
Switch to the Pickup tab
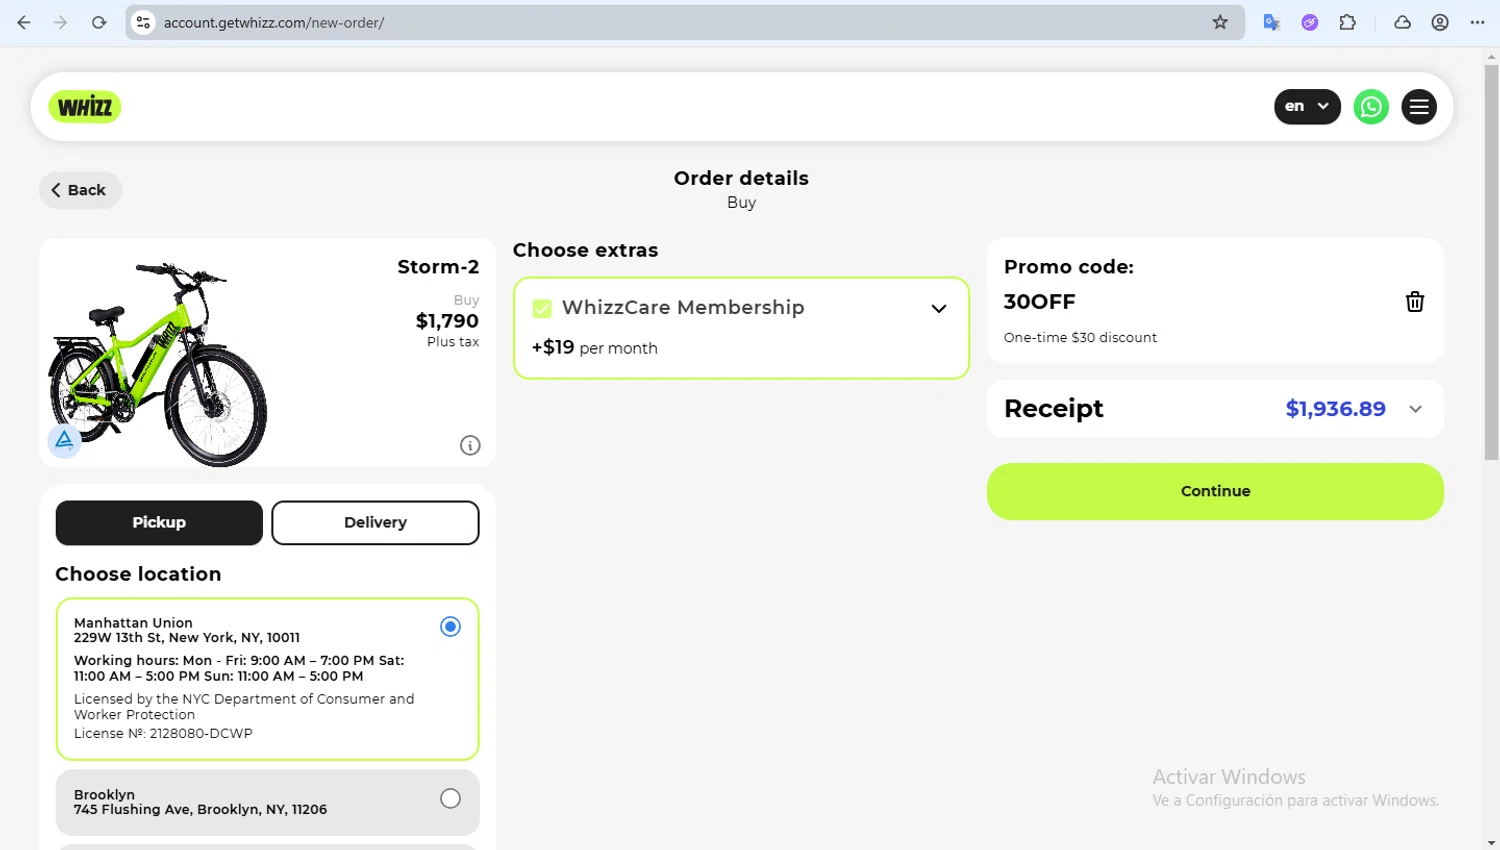pos(159,523)
